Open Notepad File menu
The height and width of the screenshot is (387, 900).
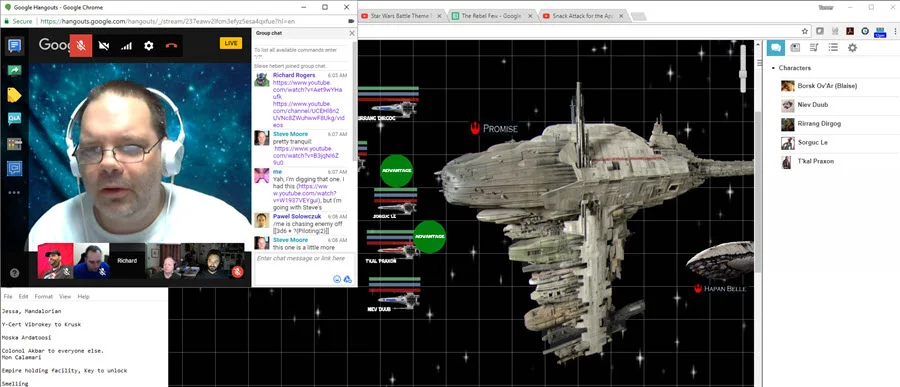pyautogui.click(x=8, y=297)
